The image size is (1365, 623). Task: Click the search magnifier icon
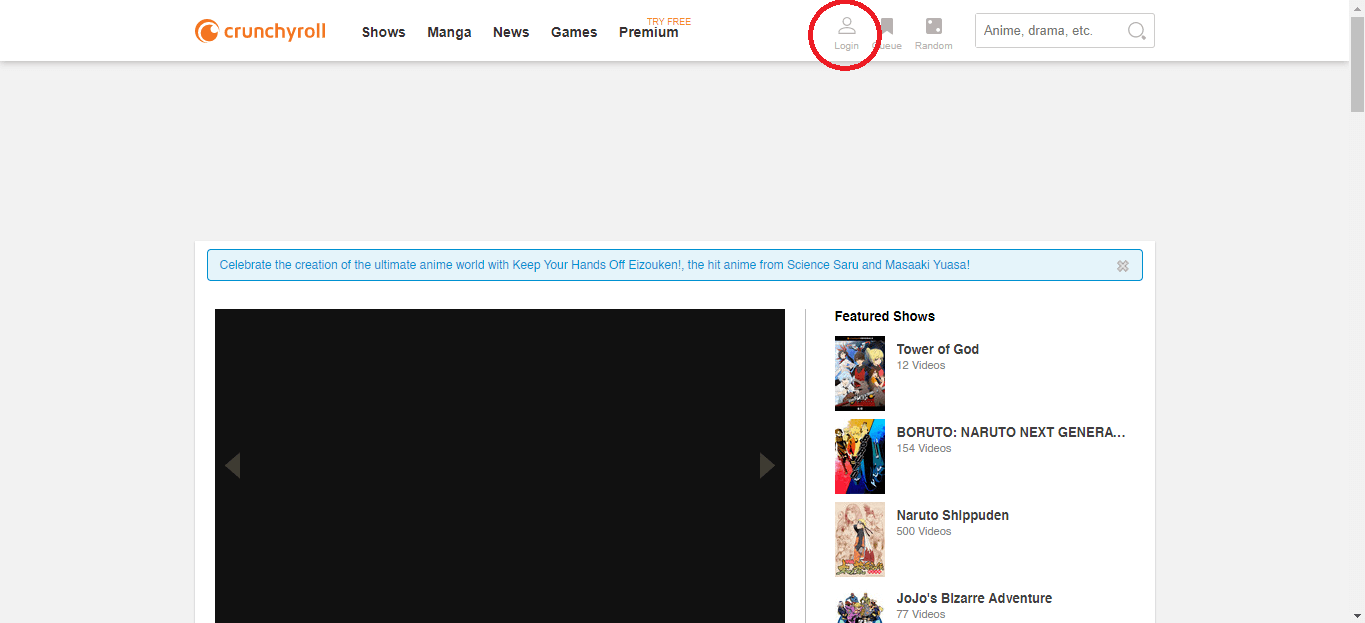1136,31
